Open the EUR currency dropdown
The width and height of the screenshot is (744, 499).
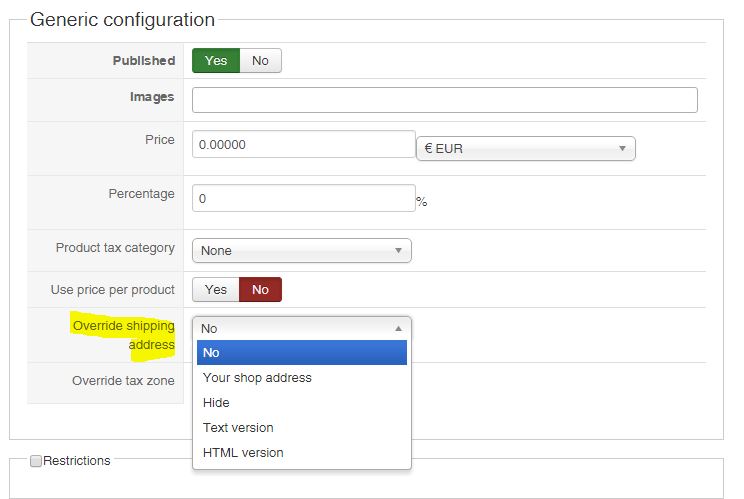pyautogui.click(x=525, y=149)
